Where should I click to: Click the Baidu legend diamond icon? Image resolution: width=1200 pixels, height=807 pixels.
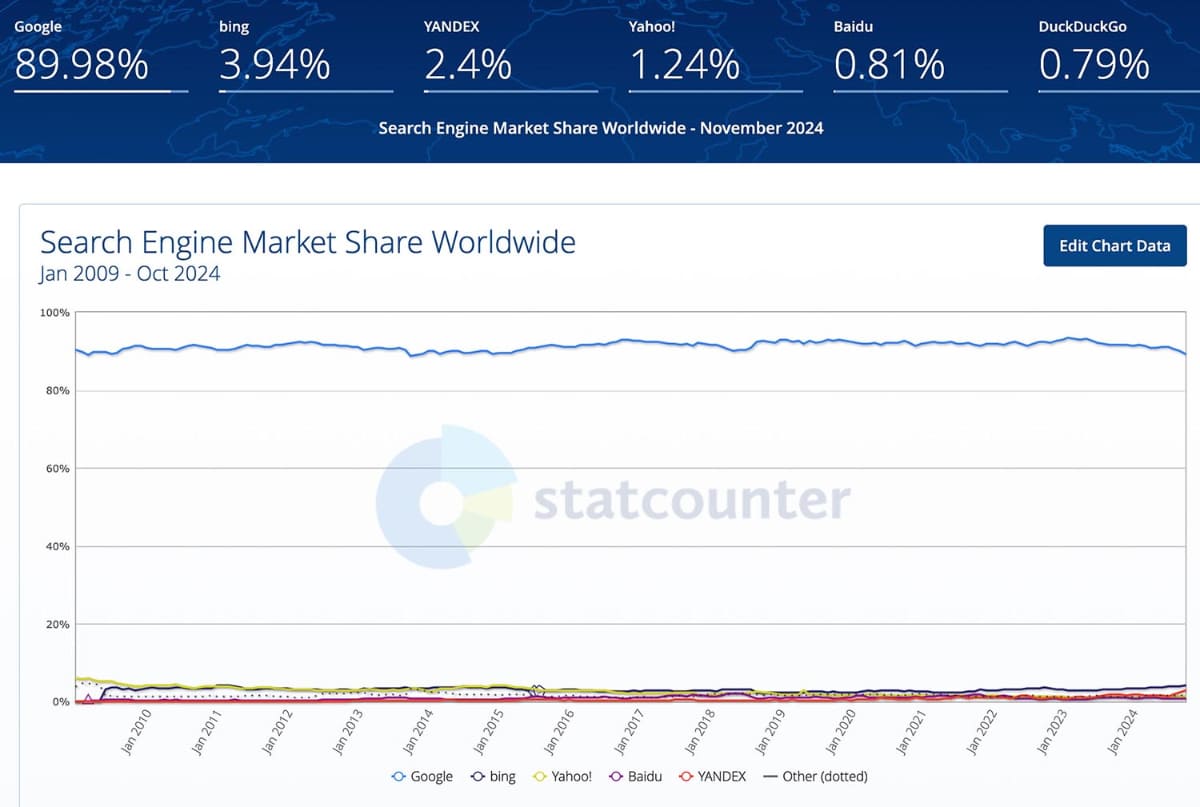tap(615, 777)
